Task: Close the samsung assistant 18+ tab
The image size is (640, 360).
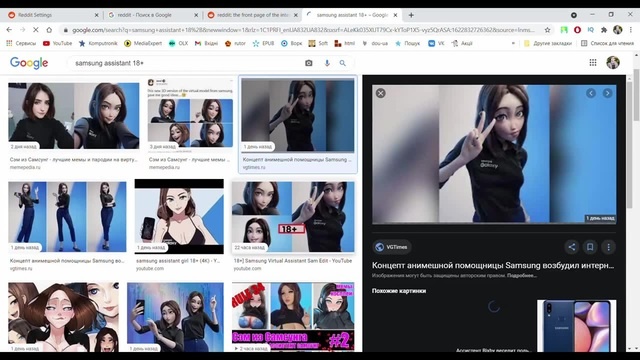Action: pos(395,15)
